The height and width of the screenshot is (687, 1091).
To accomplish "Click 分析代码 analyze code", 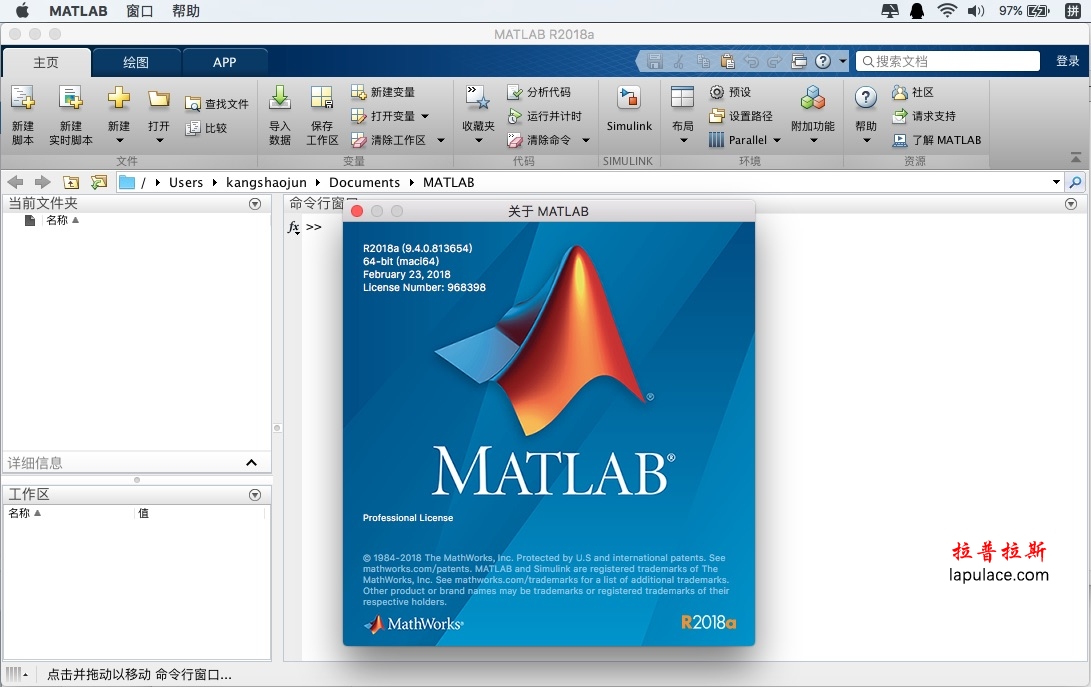I will pyautogui.click(x=539, y=92).
